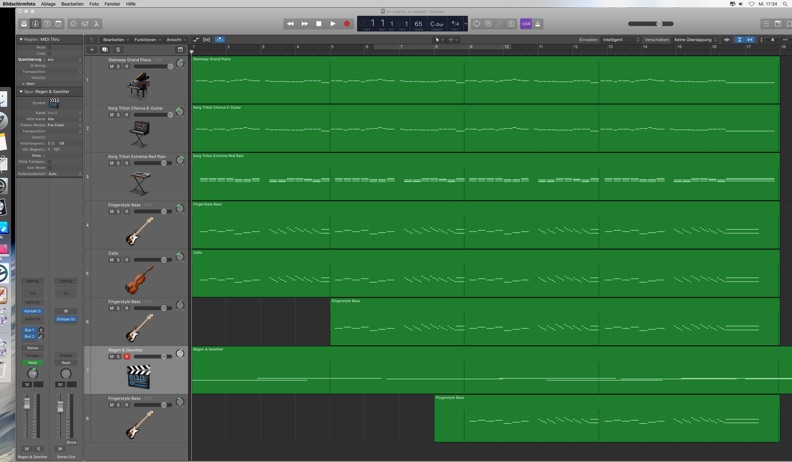
Task: Open the Funktionen menu
Action: point(147,39)
